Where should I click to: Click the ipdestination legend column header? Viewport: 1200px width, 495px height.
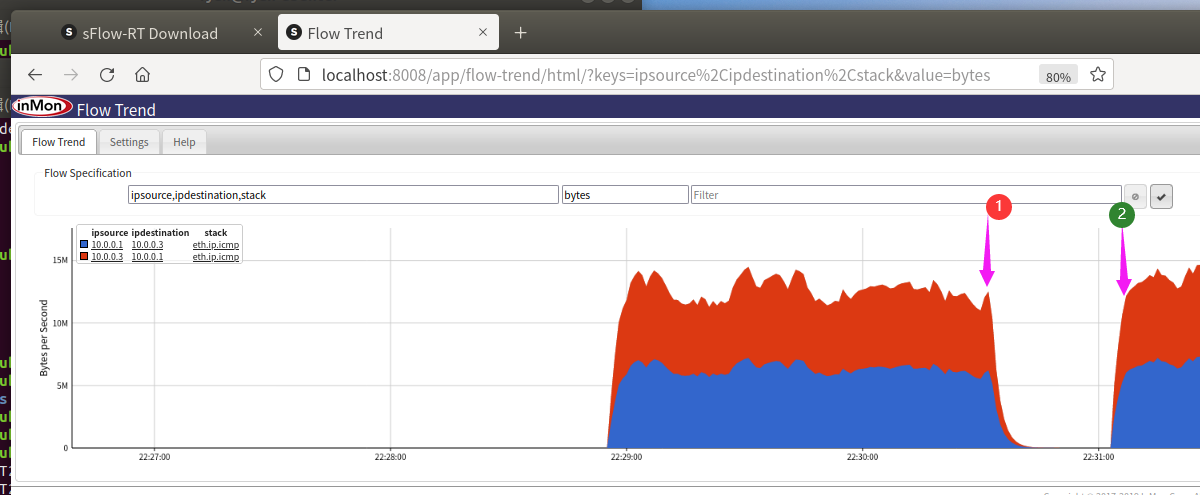point(160,232)
